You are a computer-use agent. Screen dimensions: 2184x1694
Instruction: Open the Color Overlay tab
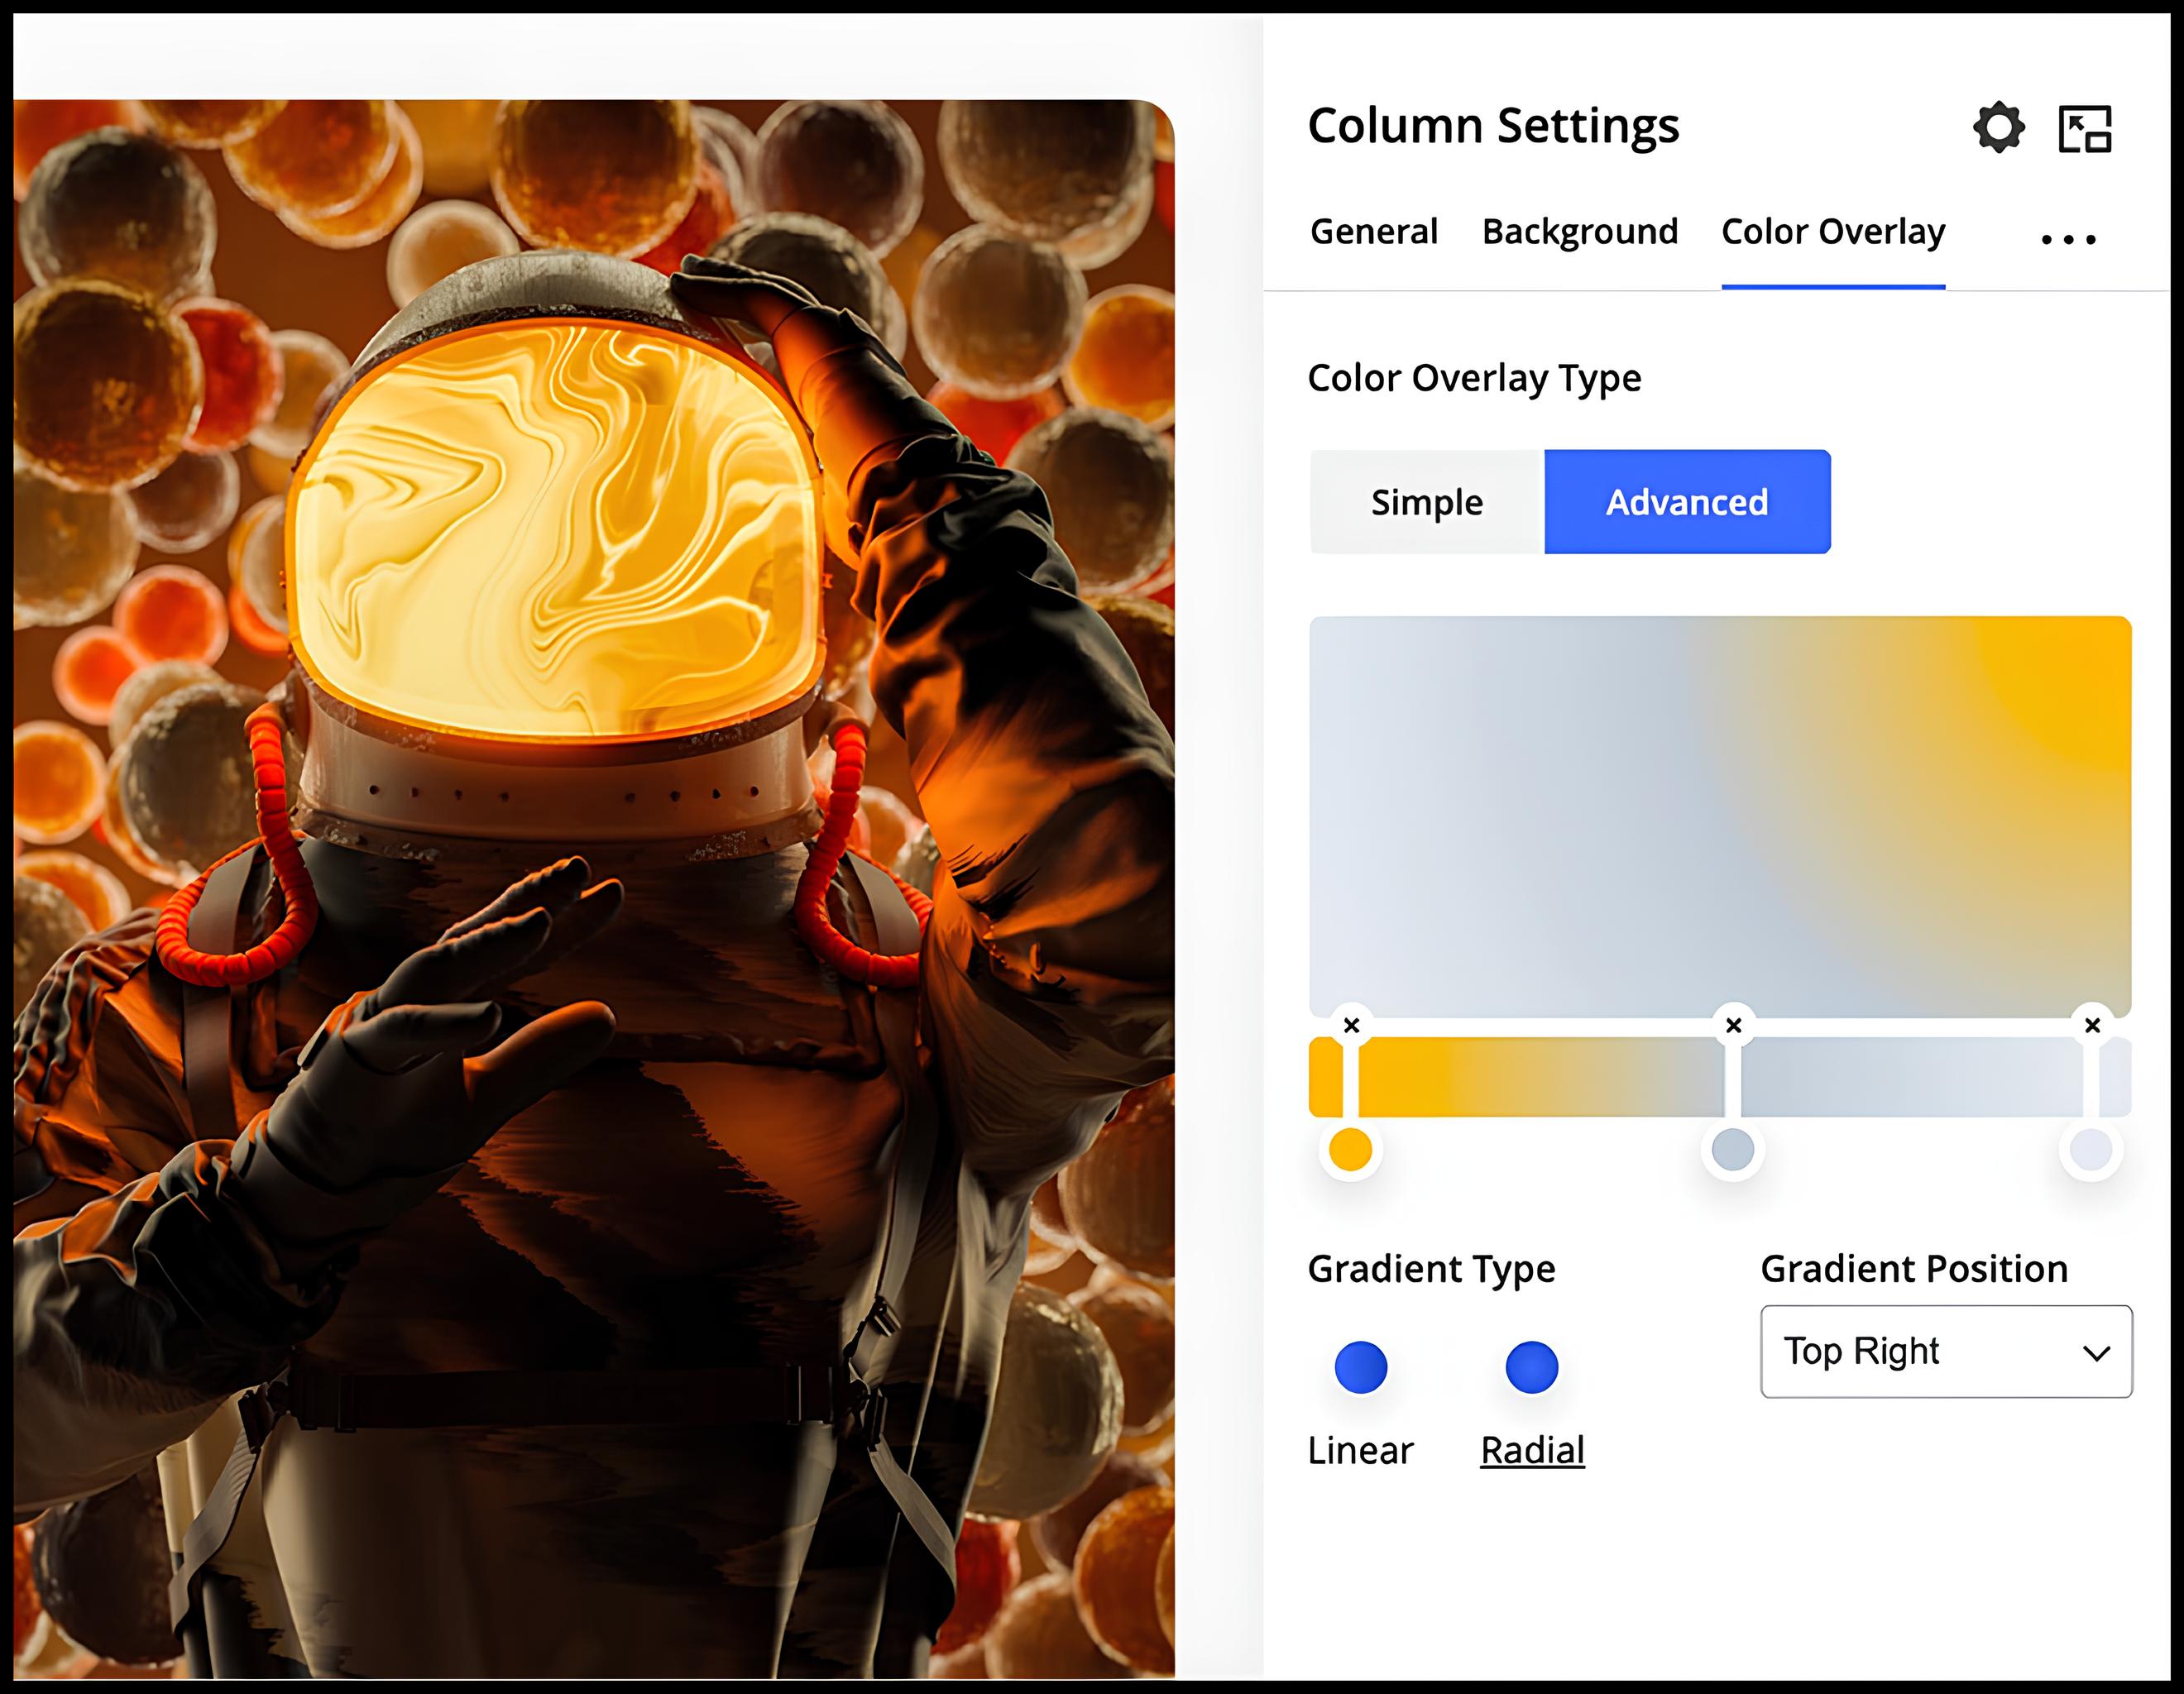[x=1832, y=232]
